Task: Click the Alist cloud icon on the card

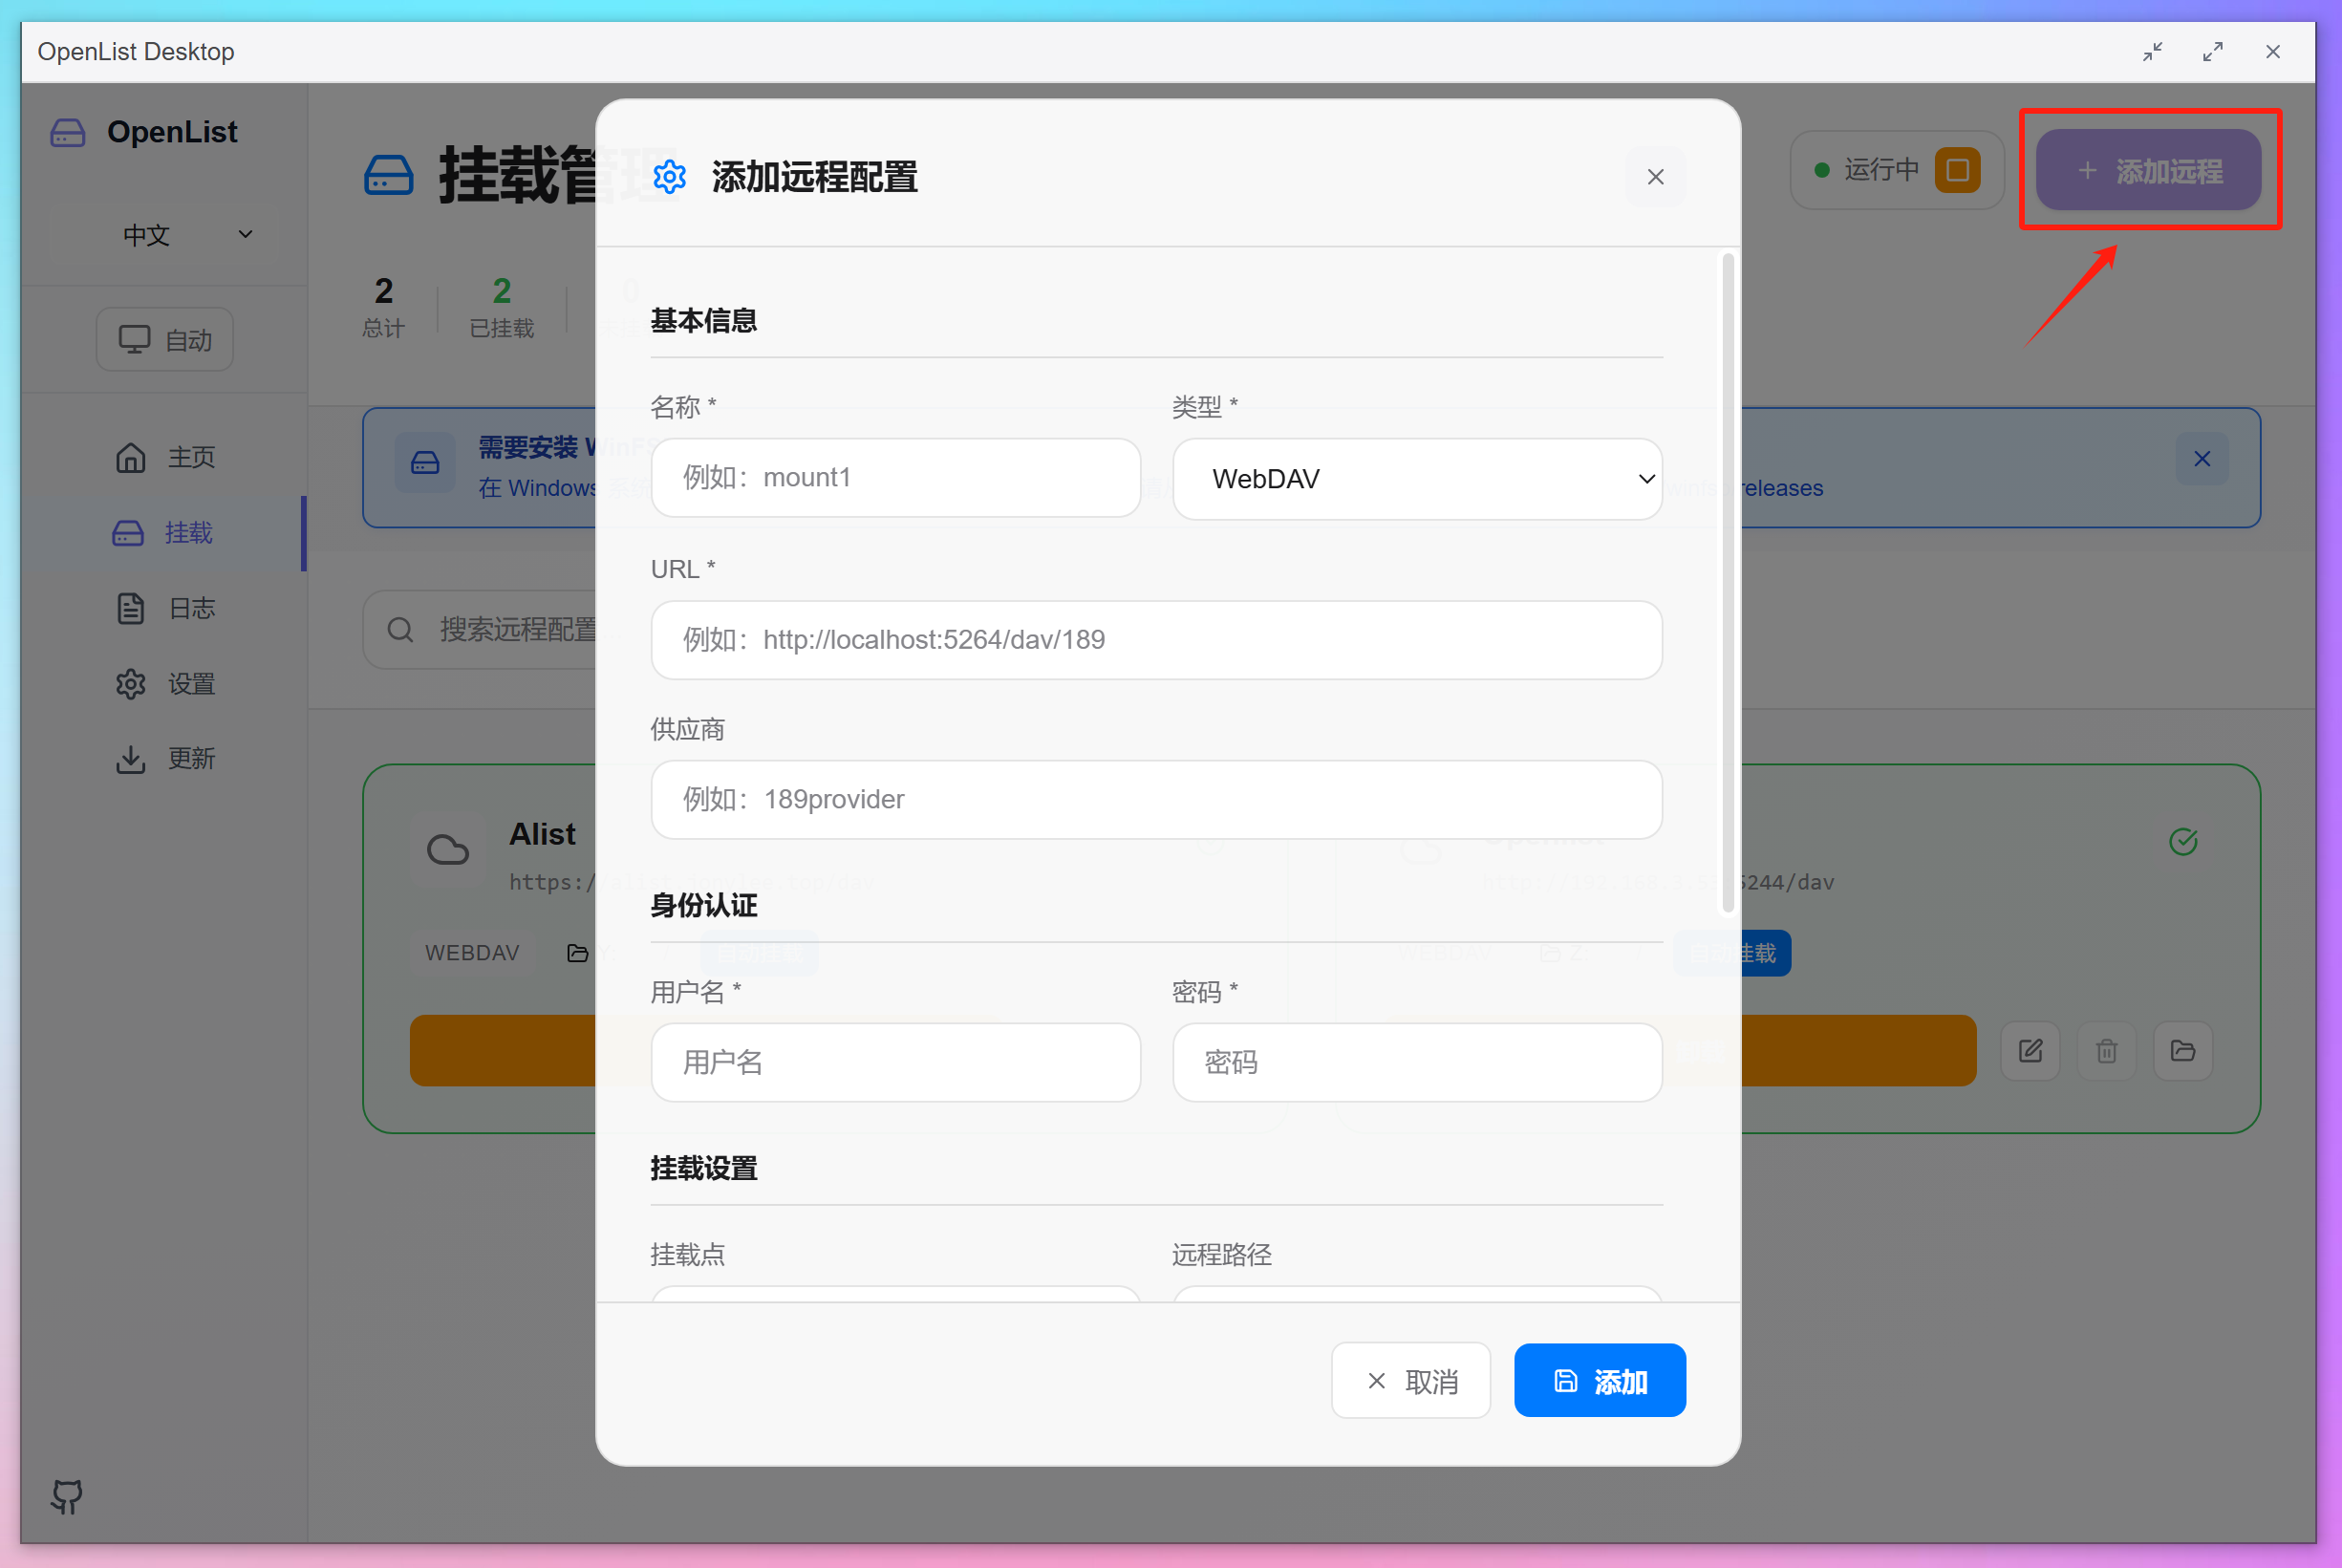Action: pyautogui.click(x=449, y=849)
